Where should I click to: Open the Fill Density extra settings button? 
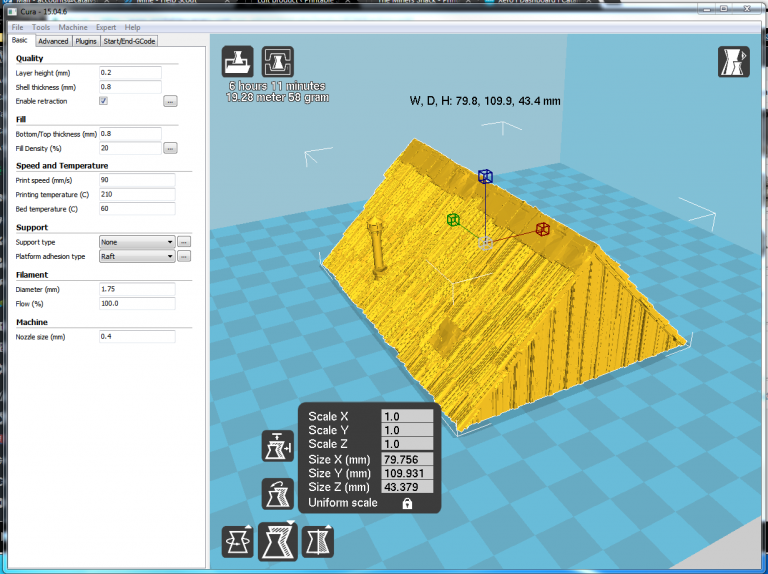coord(170,148)
